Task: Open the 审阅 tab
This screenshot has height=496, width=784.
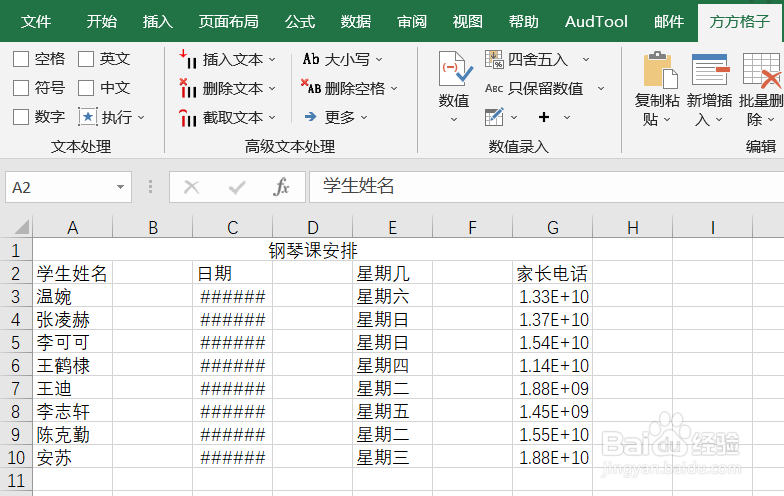Action: pos(412,22)
